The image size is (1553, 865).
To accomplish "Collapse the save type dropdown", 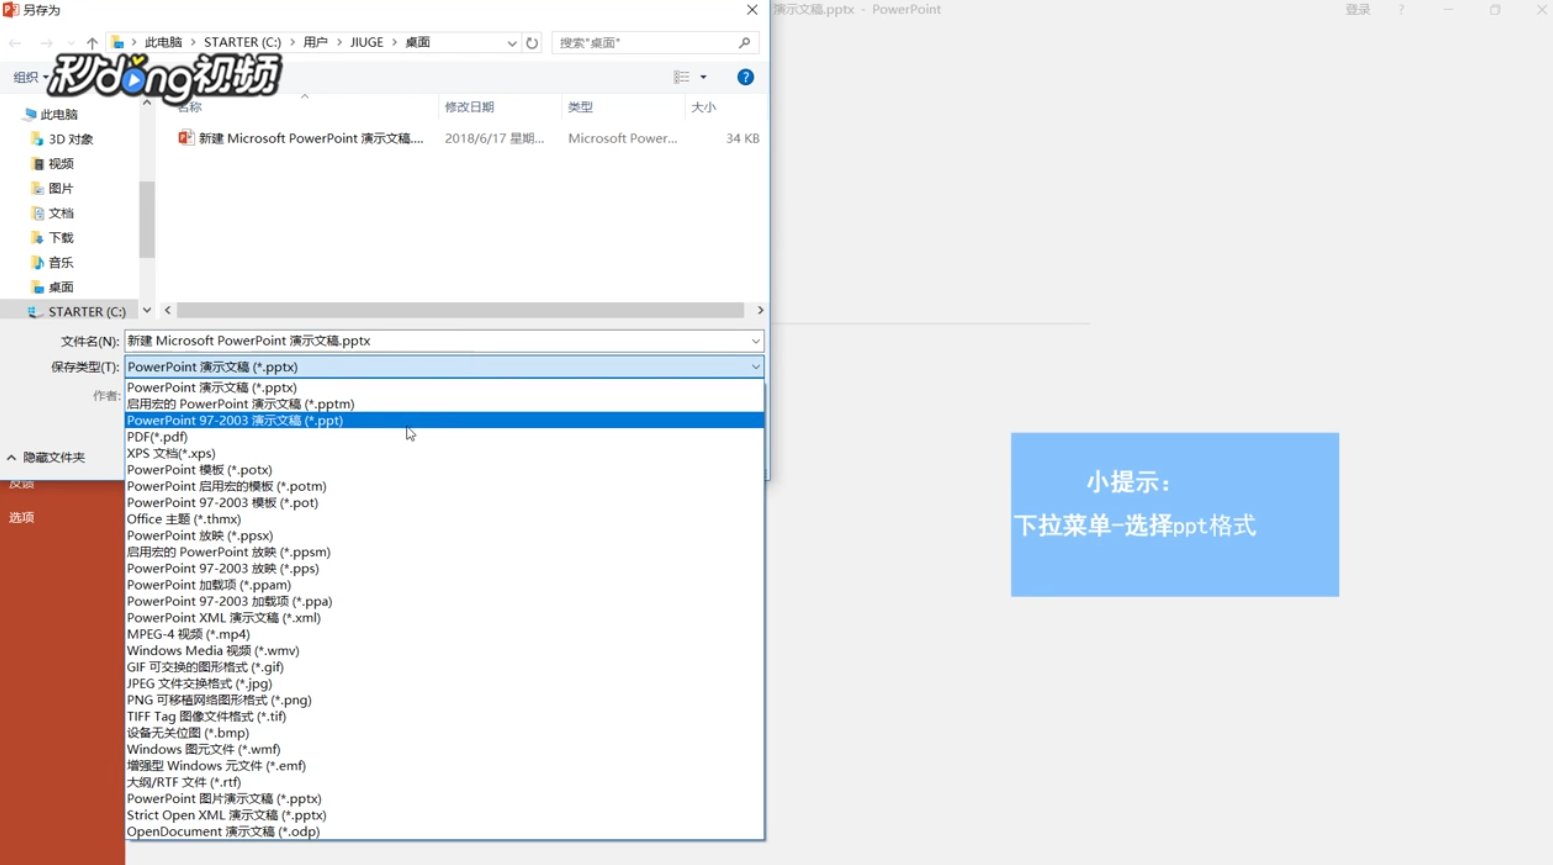I will pyautogui.click(x=755, y=367).
